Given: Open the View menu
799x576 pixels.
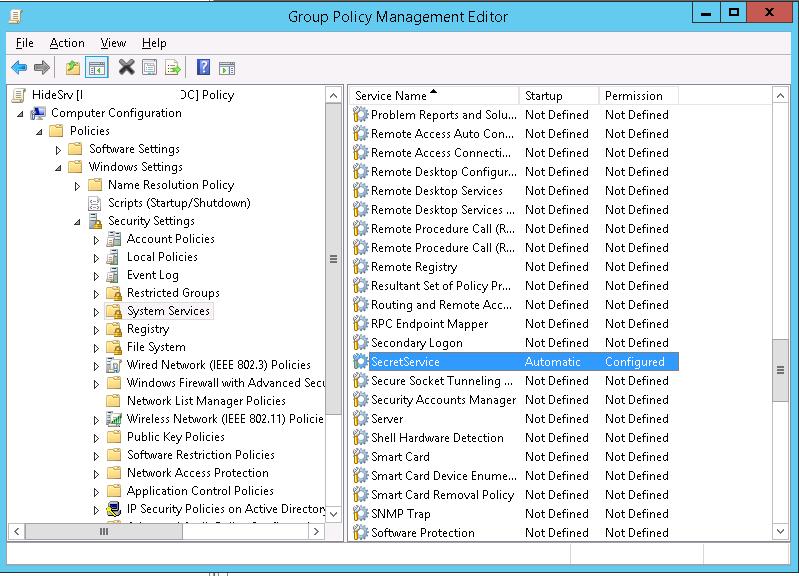Looking at the screenshot, I should pos(113,43).
